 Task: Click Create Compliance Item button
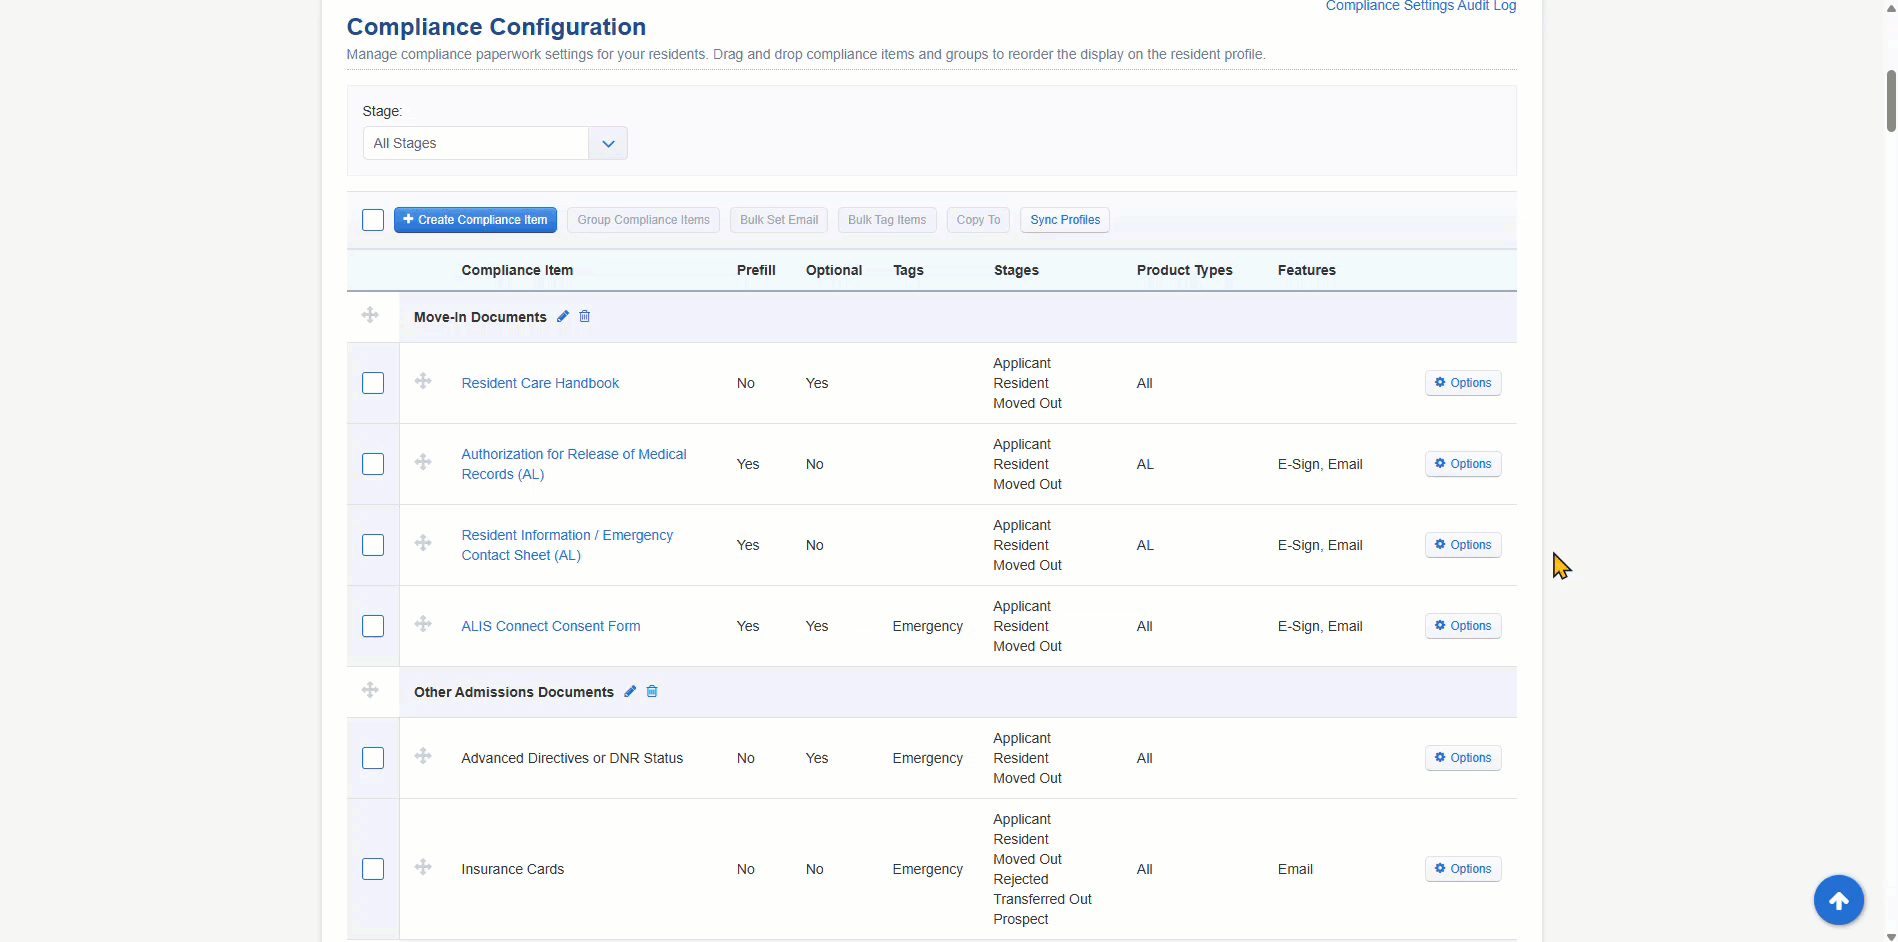coord(475,220)
